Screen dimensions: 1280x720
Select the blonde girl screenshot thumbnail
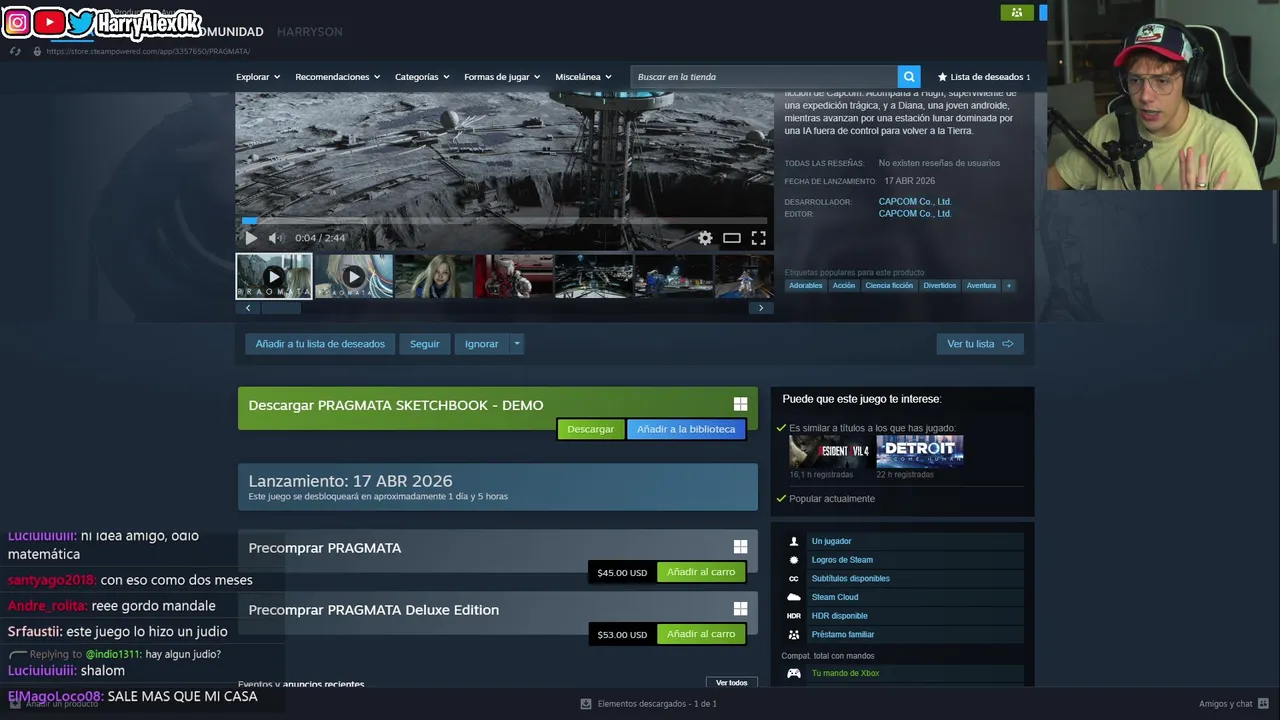coord(434,276)
